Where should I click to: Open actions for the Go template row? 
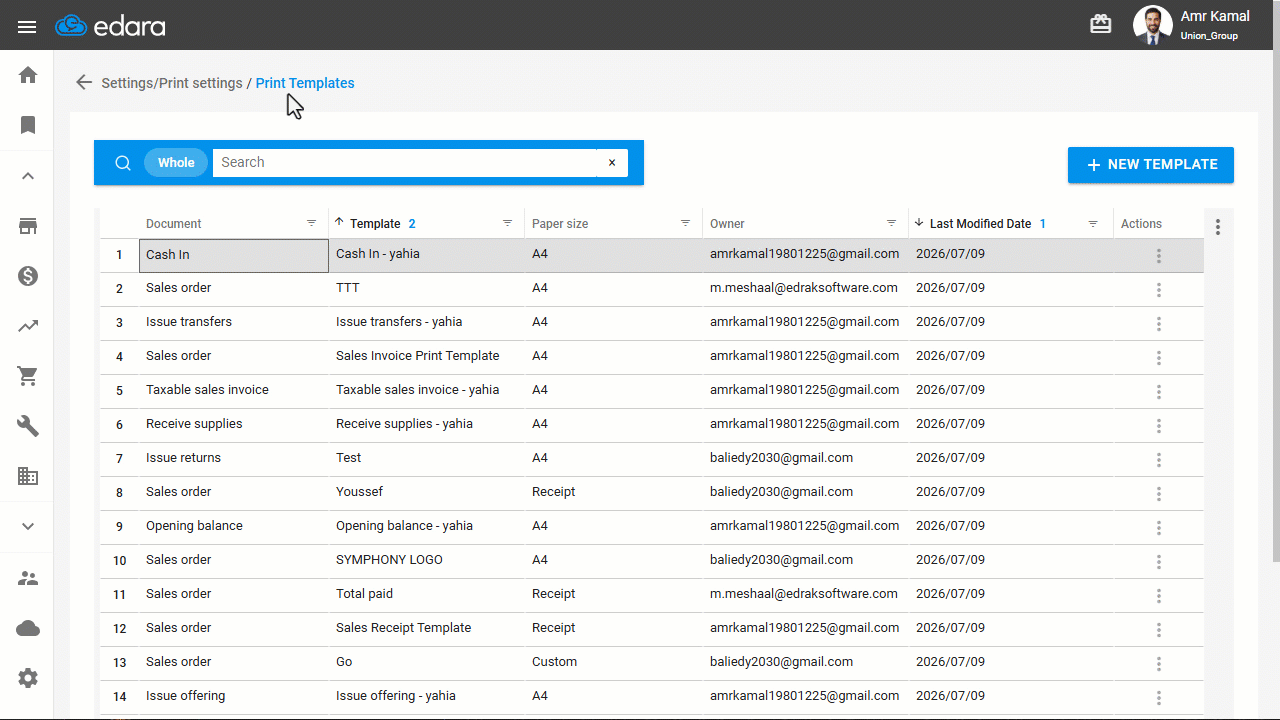point(1159,664)
